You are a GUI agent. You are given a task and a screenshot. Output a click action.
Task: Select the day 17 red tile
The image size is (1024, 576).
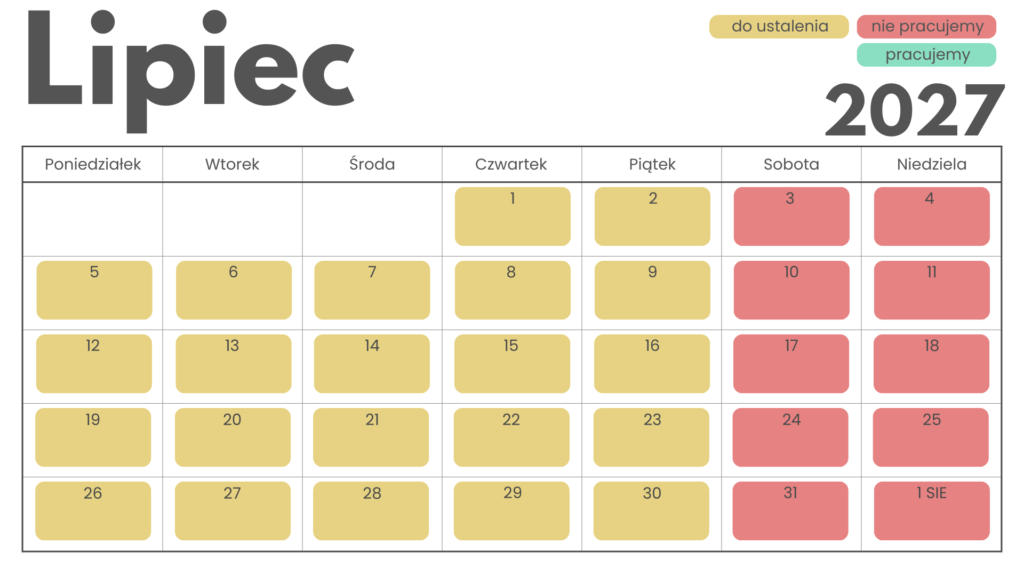pos(792,364)
